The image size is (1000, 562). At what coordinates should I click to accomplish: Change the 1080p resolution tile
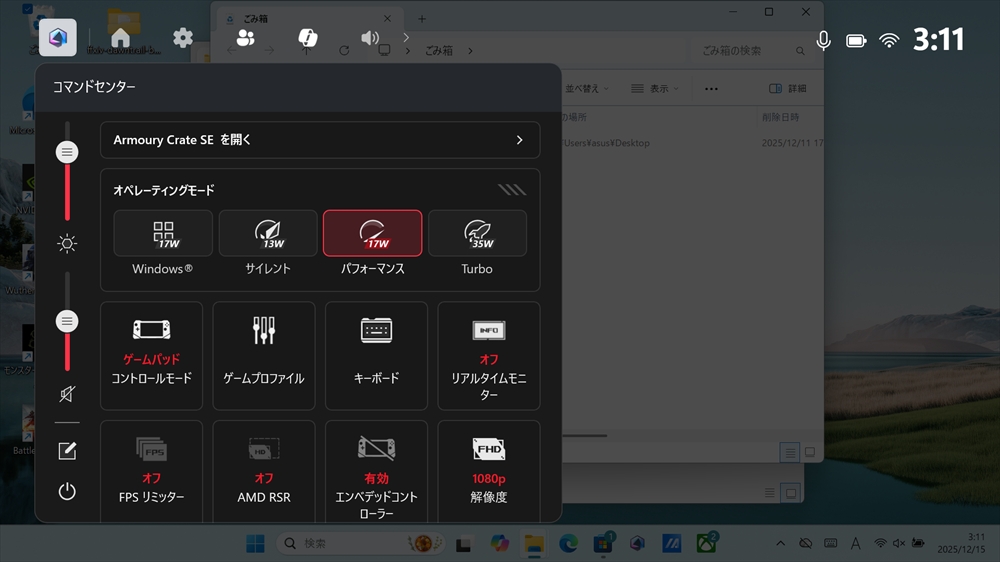pyautogui.click(x=489, y=472)
